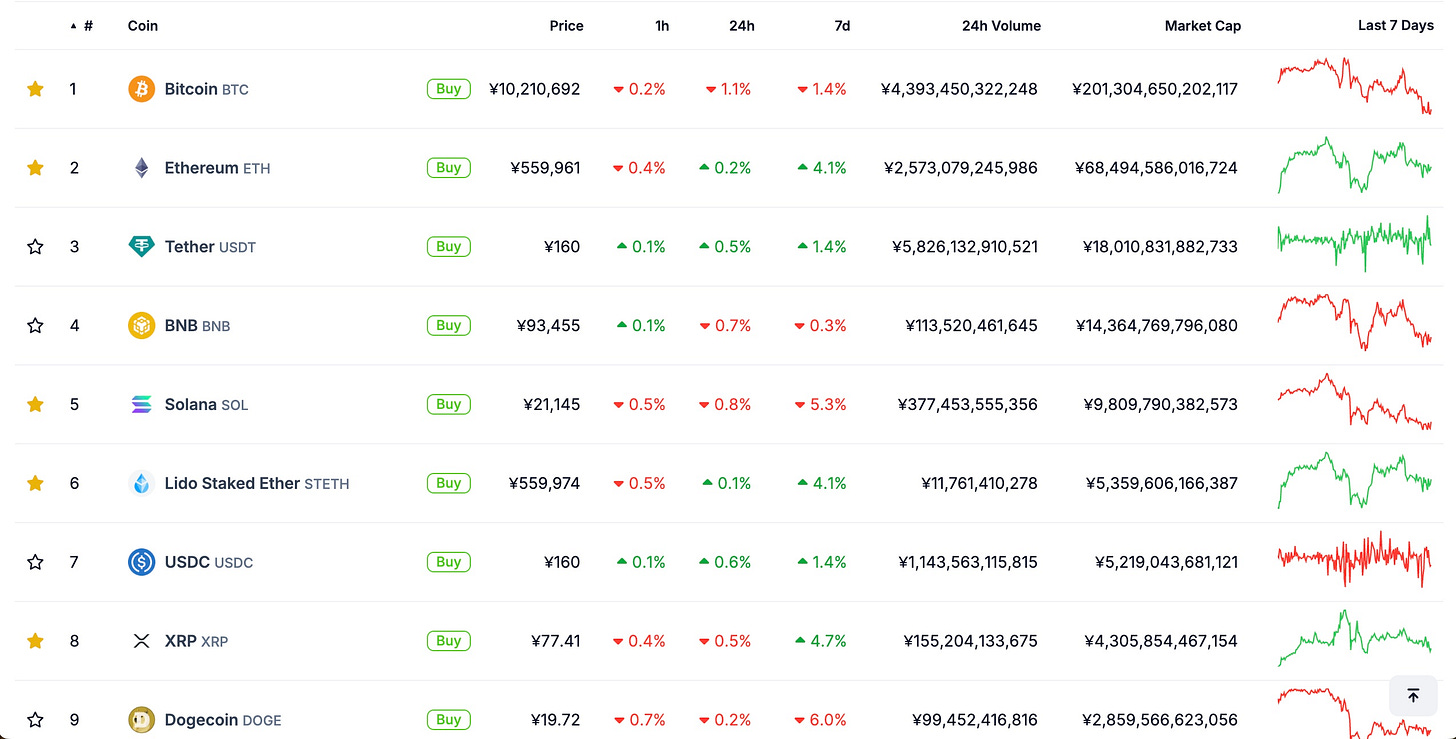Open Bitcoin's 7-day sparkline chart
Viewport: 1456px width, 739px height.
point(1355,86)
